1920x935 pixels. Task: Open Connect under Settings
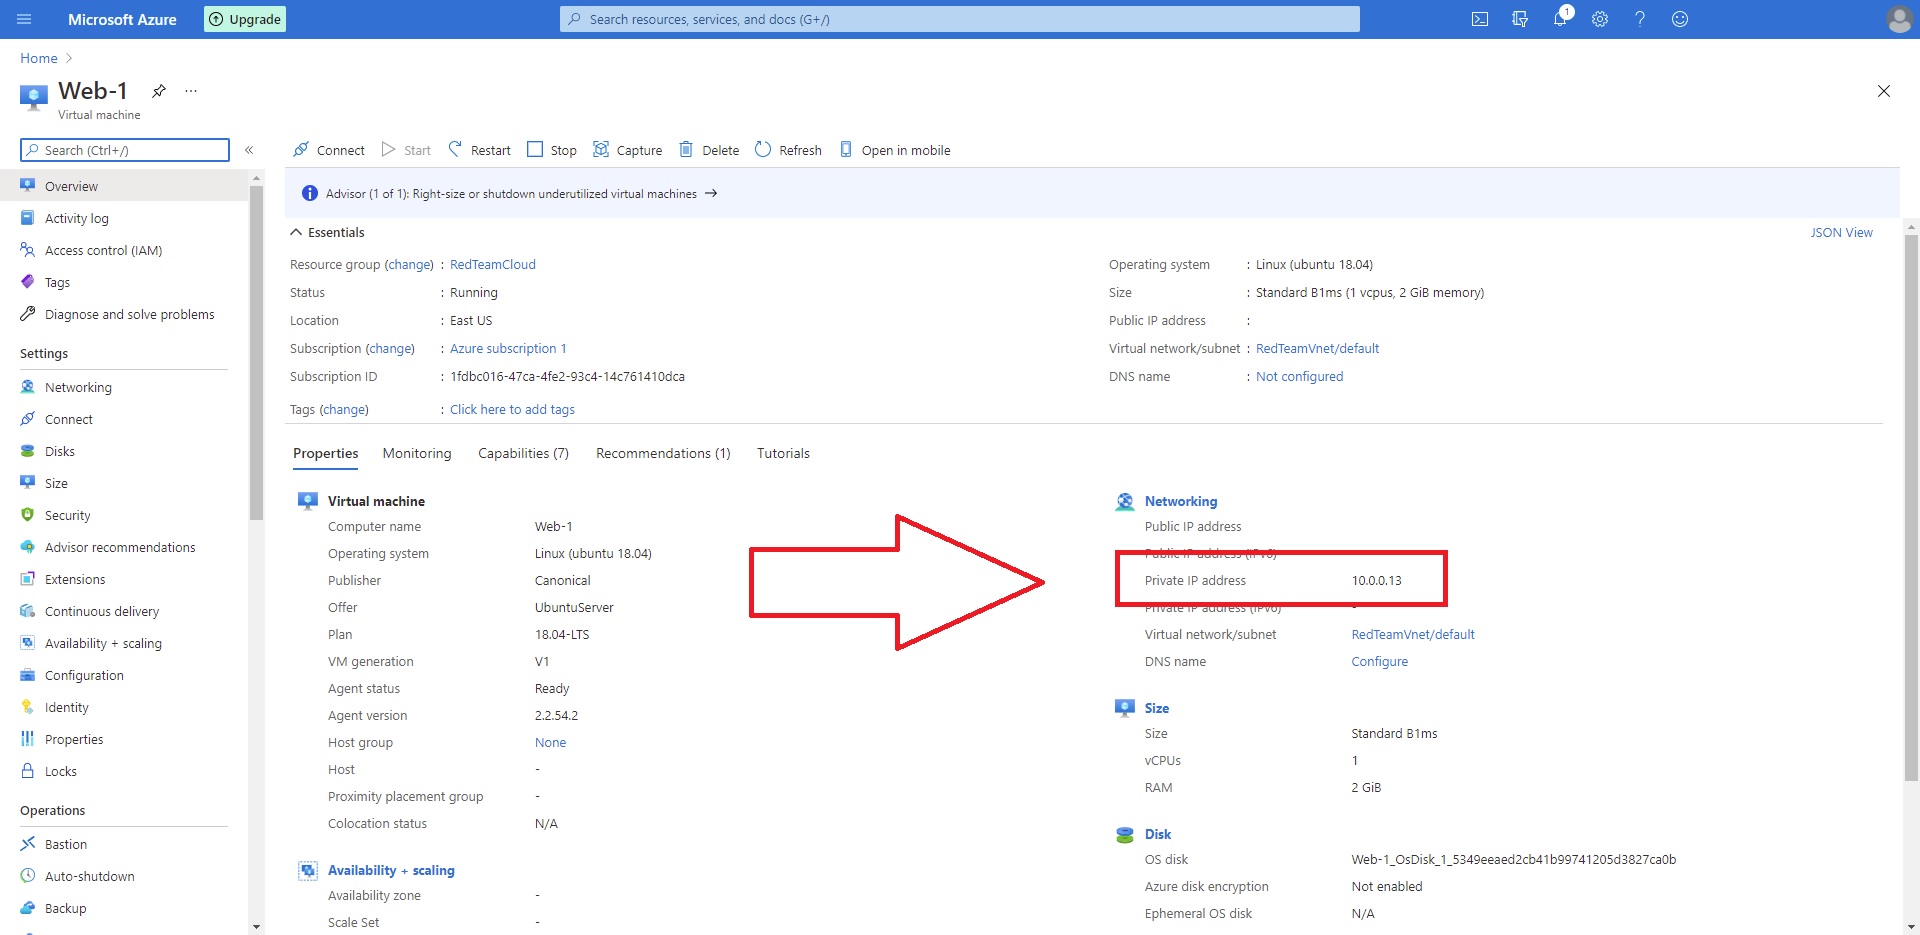[x=68, y=419]
